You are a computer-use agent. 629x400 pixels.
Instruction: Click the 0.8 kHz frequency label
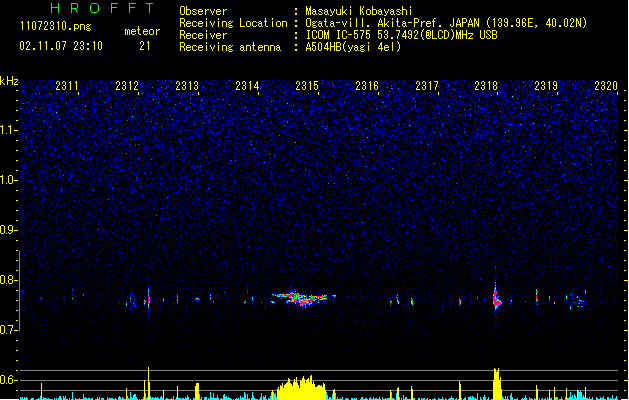[x=9, y=280]
